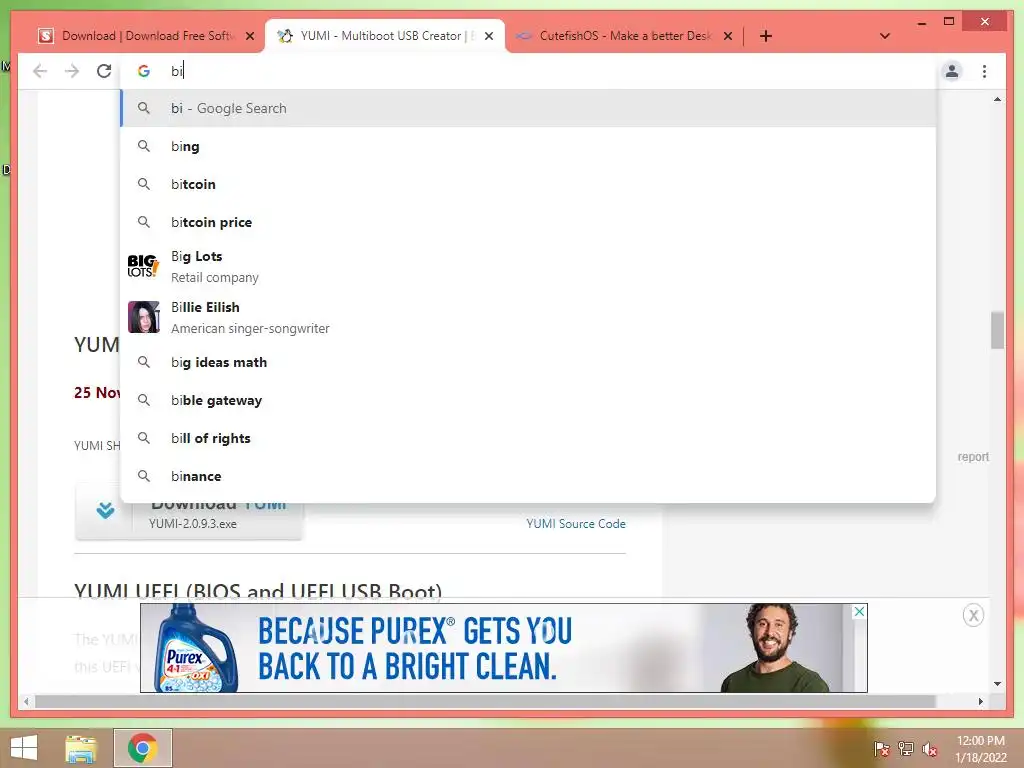Choose the "bi - Google Search" suggestion

(x=528, y=108)
